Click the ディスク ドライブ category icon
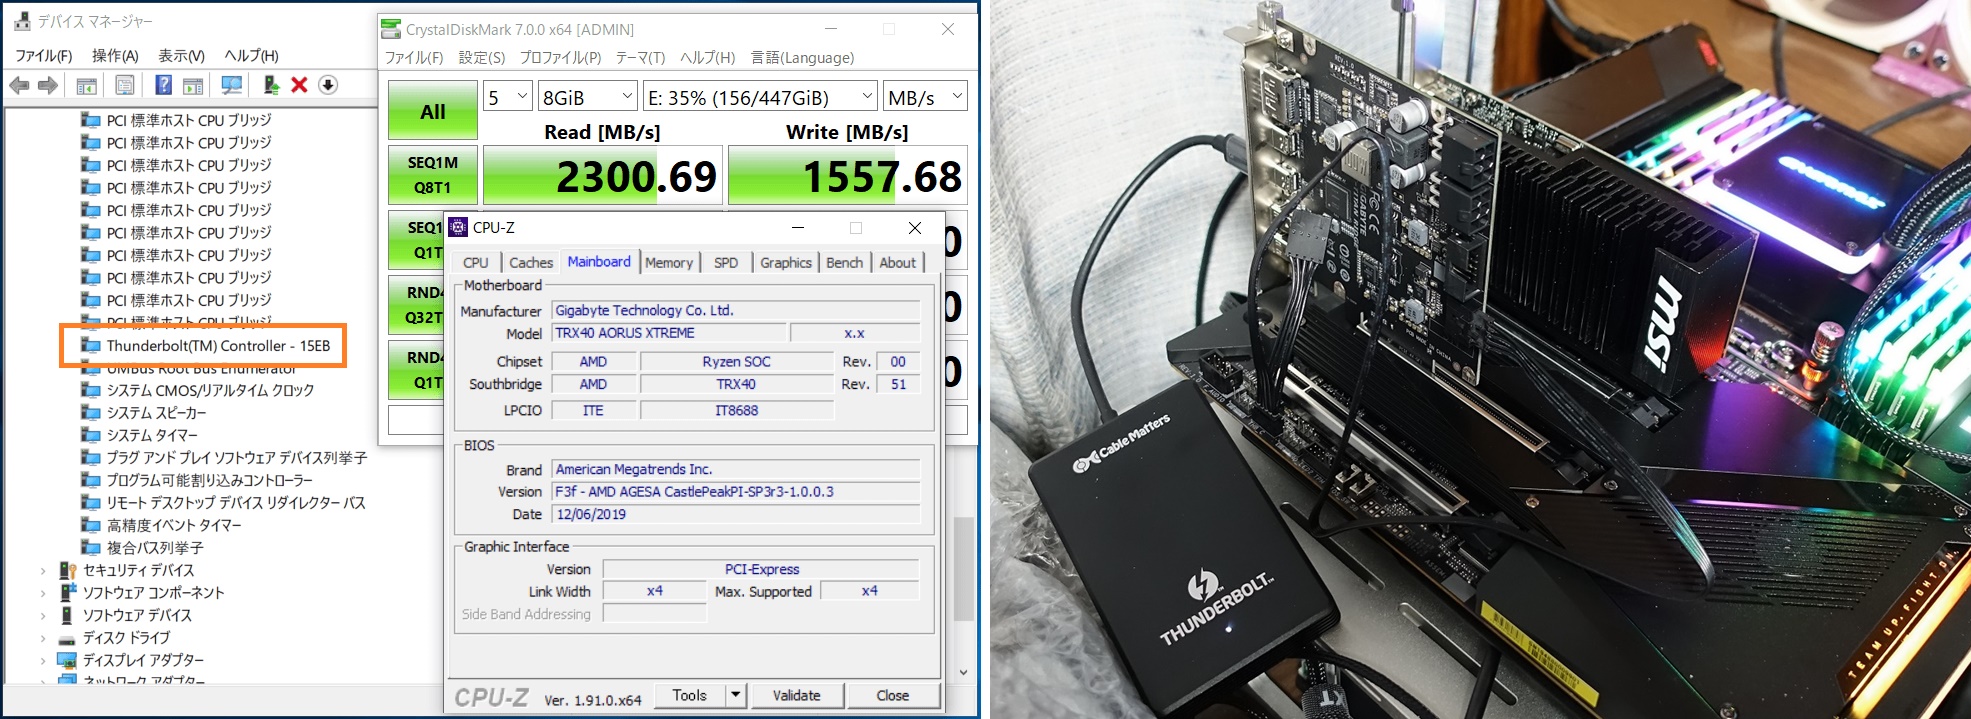 coord(68,638)
